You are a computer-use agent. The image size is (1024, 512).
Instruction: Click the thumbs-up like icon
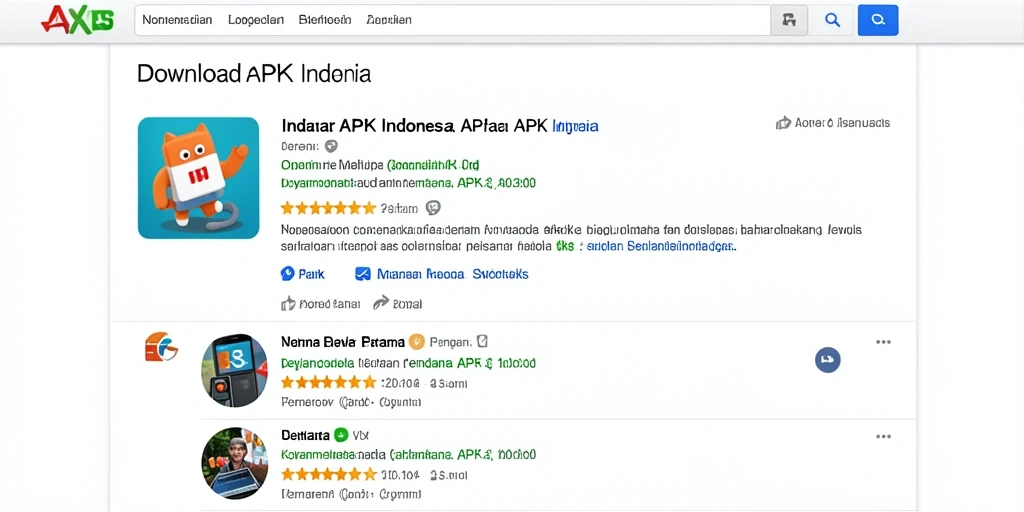point(288,303)
